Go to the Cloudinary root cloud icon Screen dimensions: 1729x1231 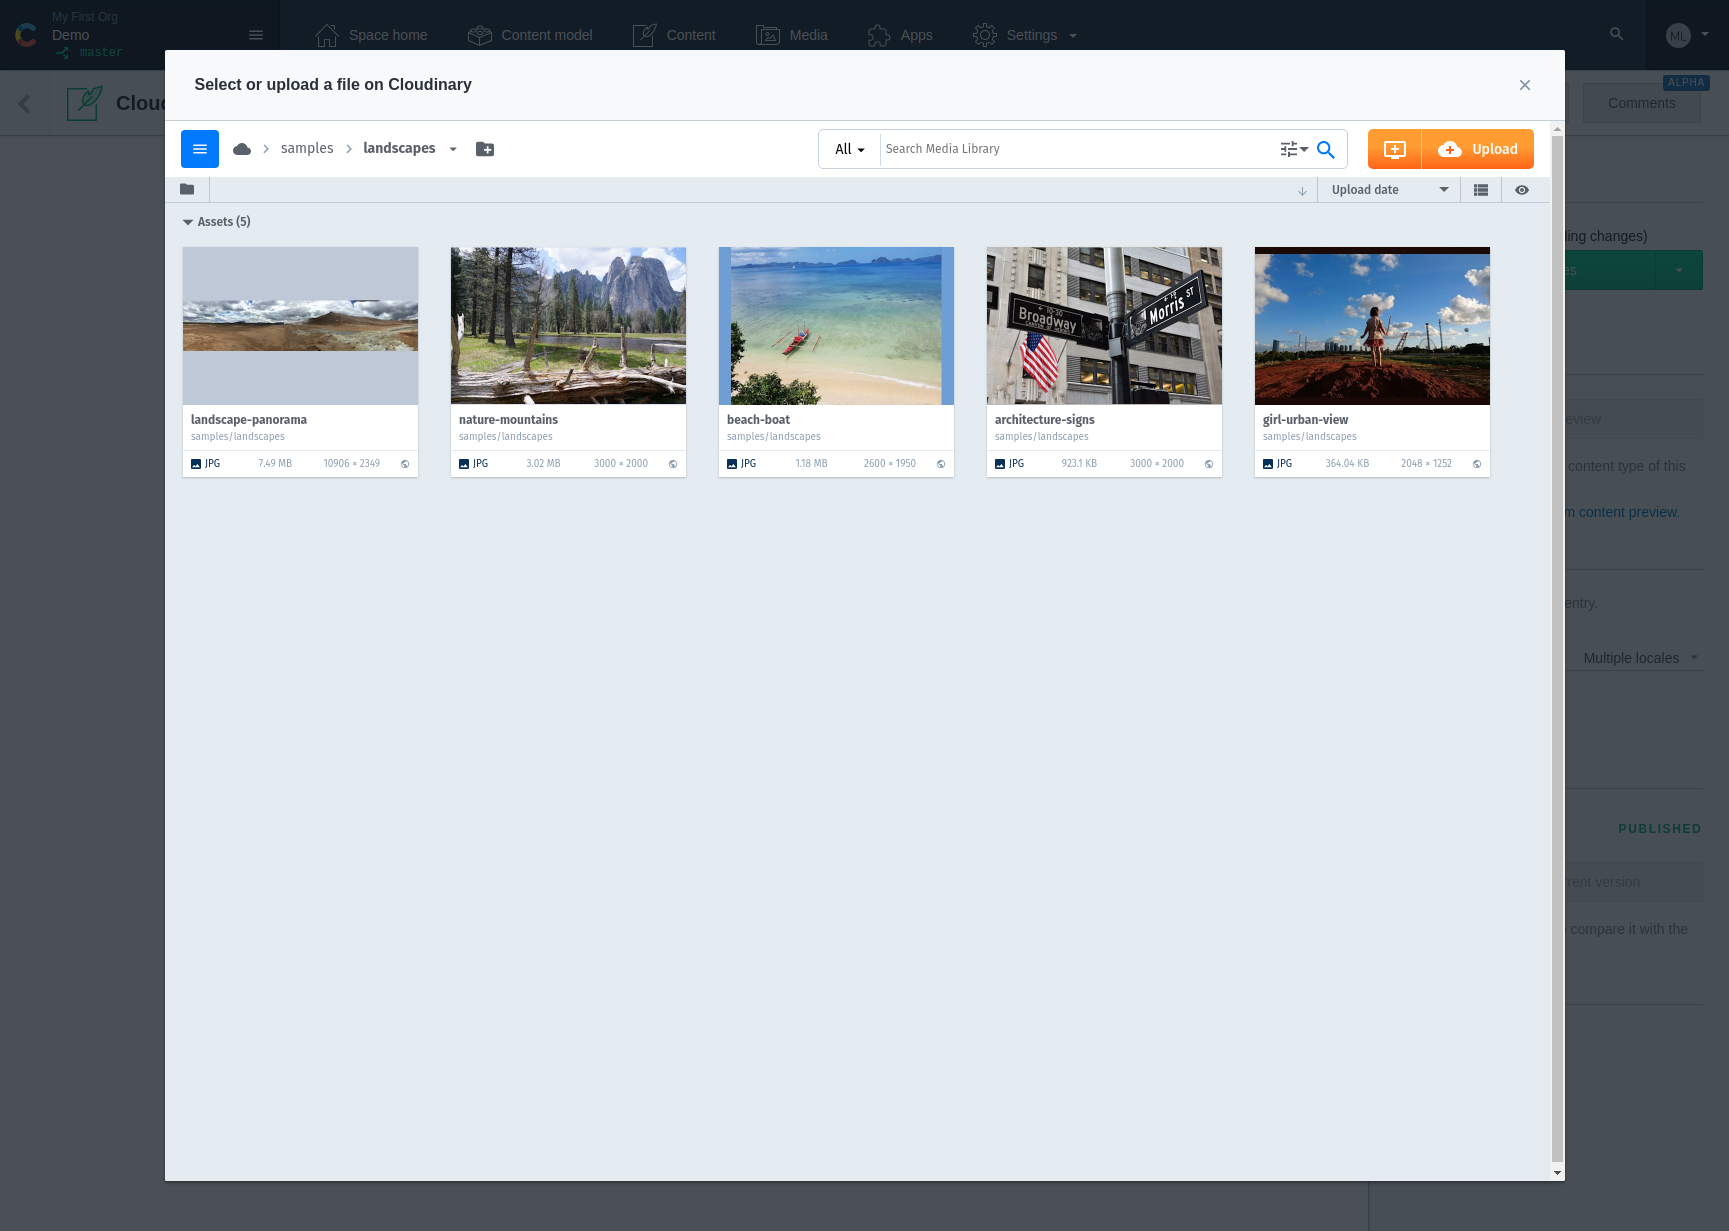242,149
